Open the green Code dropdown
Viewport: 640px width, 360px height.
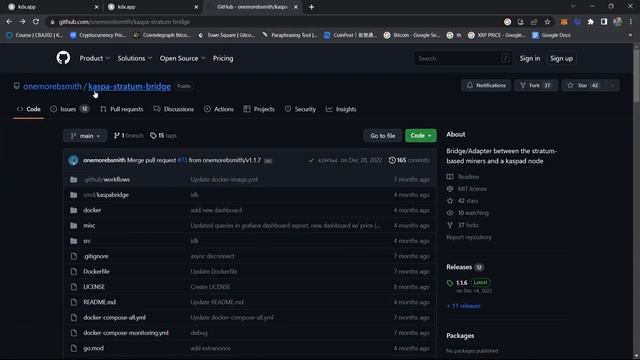click(421, 136)
